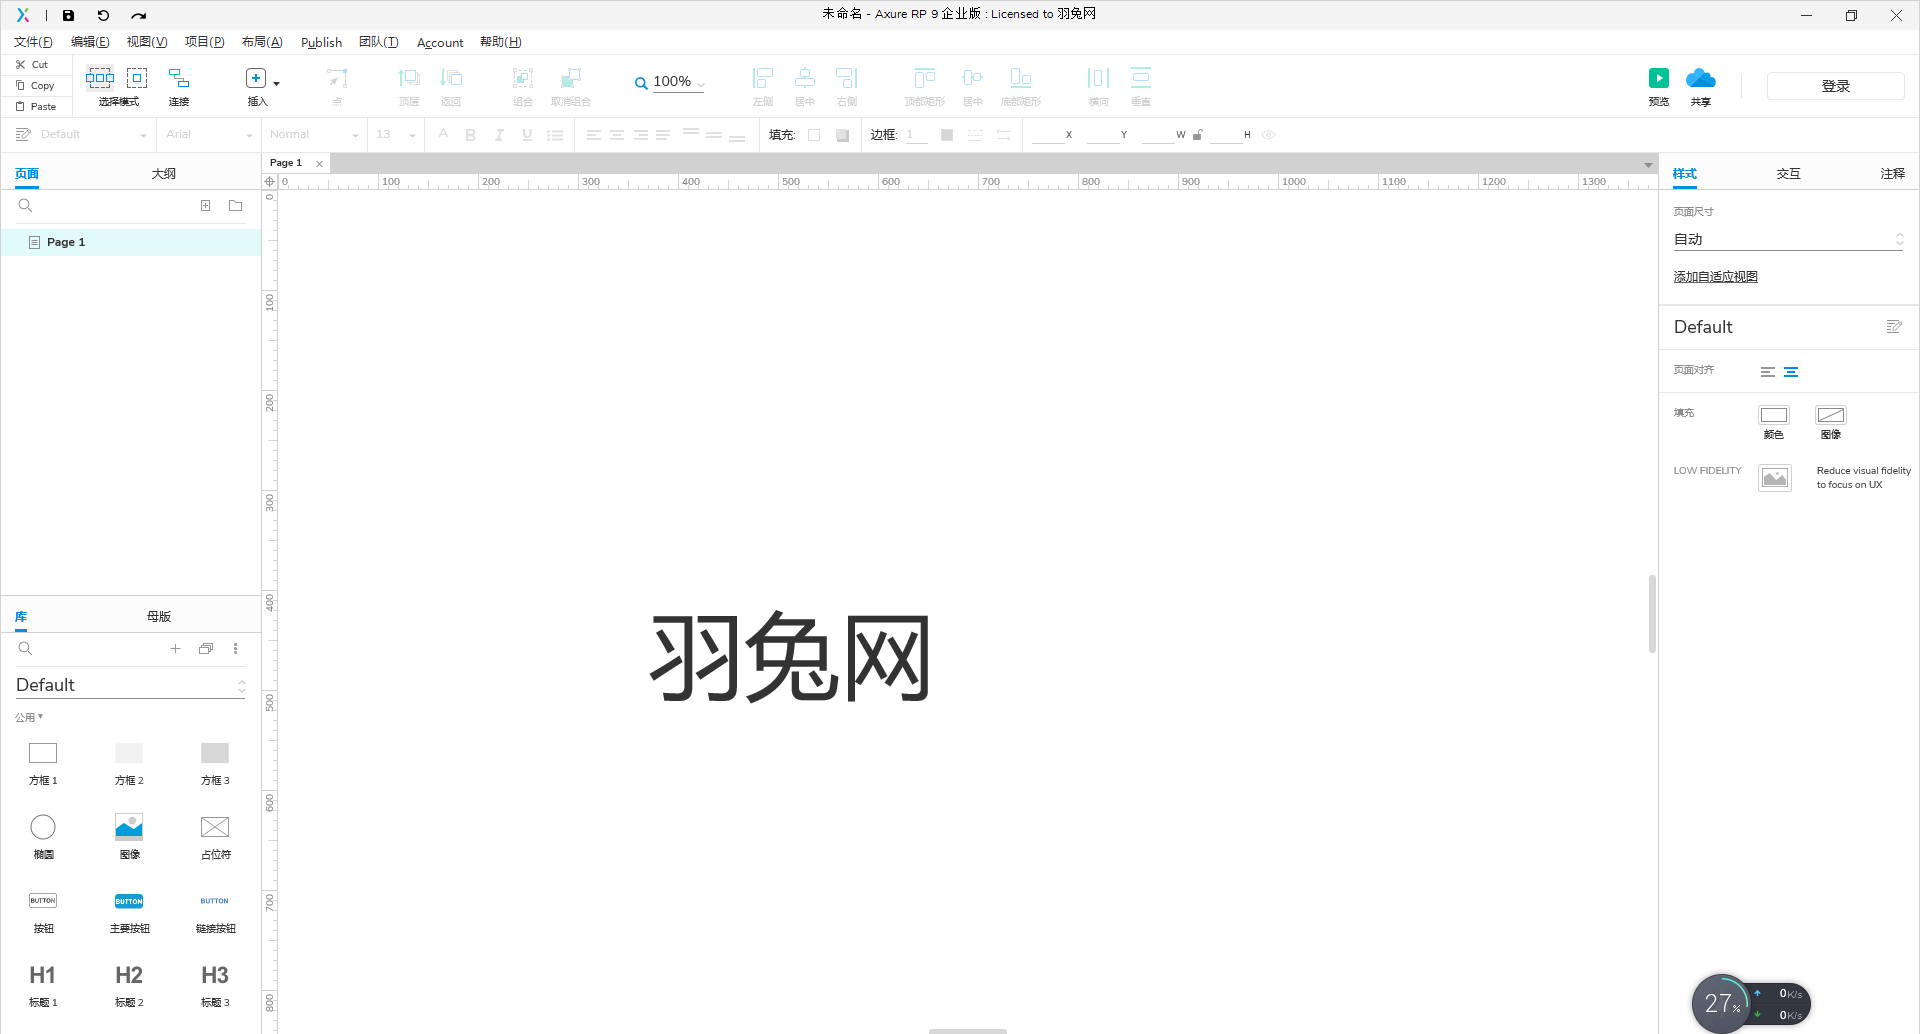Click the Redo arrow icon
Screen dimensions: 1920x1034
tap(138, 15)
